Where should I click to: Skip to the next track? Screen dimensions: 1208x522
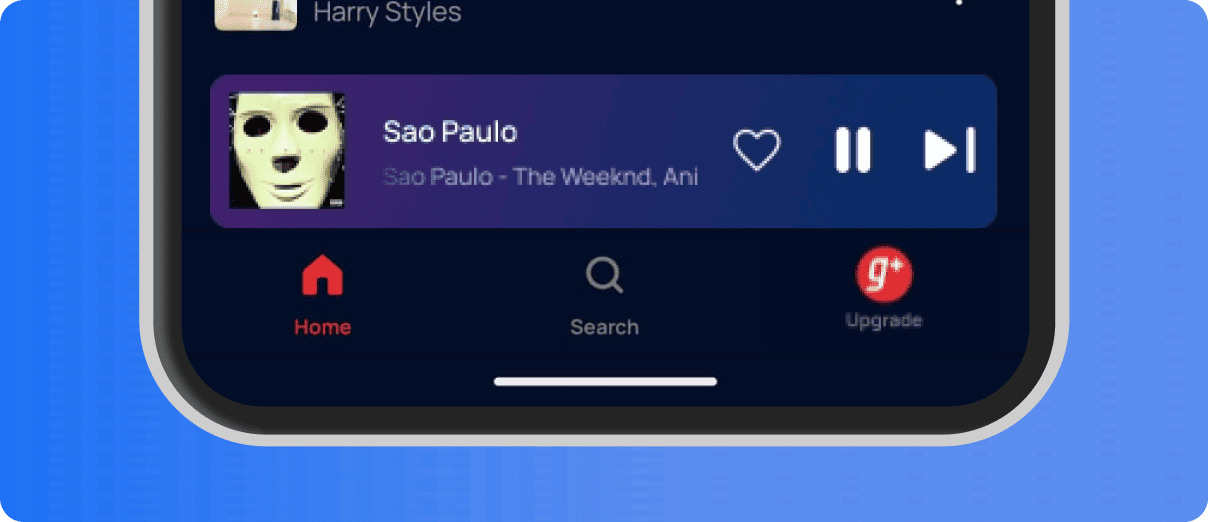tap(949, 151)
